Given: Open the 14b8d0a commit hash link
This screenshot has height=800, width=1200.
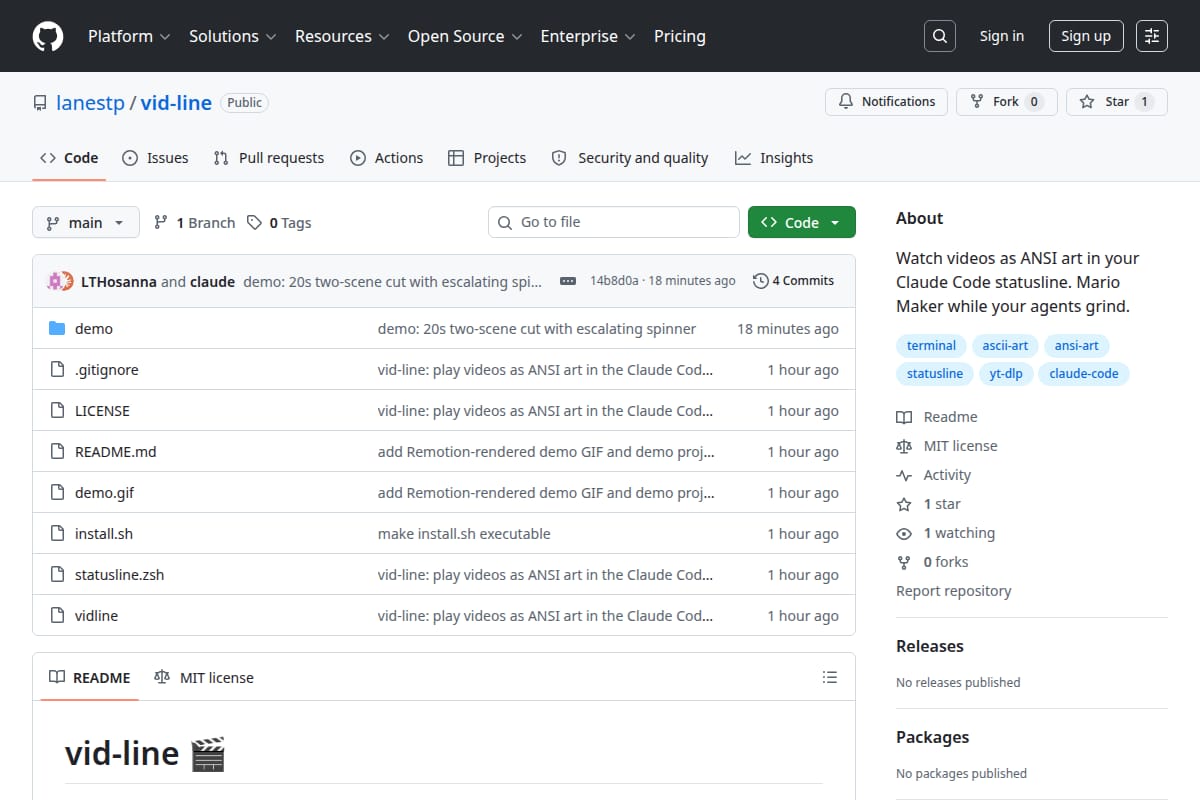Looking at the screenshot, I should pos(613,281).
